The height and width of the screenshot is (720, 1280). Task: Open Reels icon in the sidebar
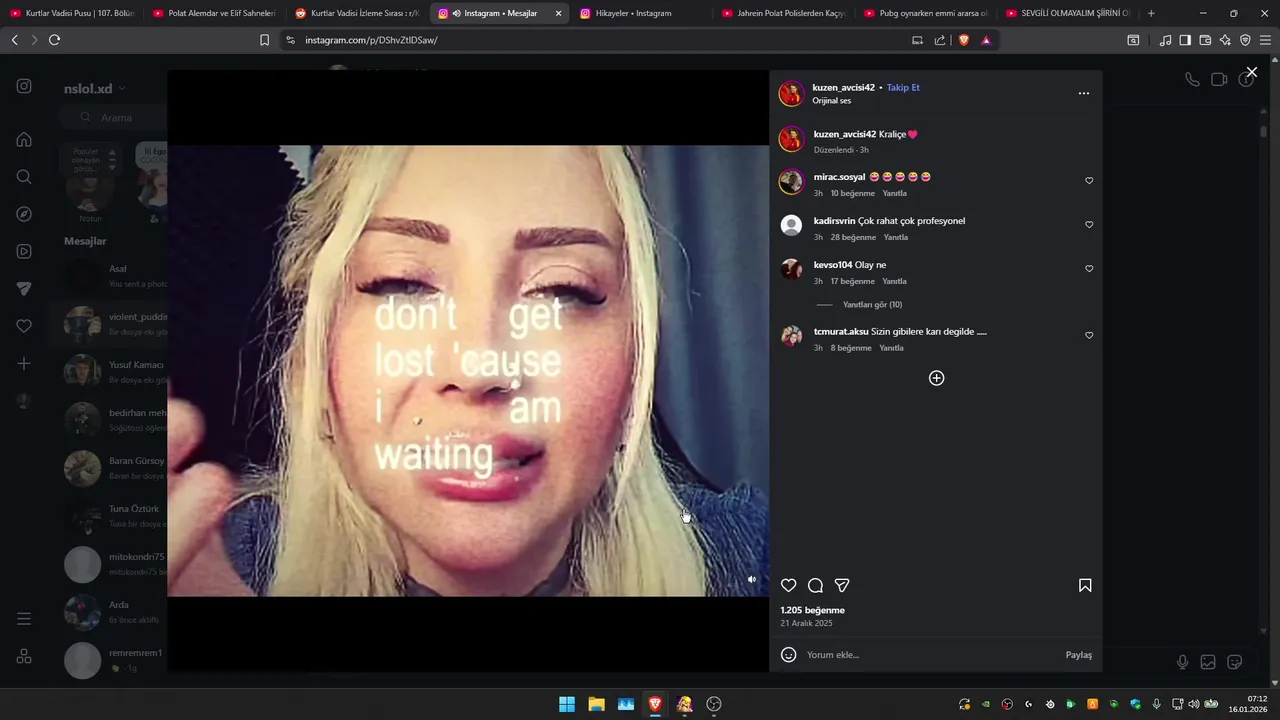(24, 251)
